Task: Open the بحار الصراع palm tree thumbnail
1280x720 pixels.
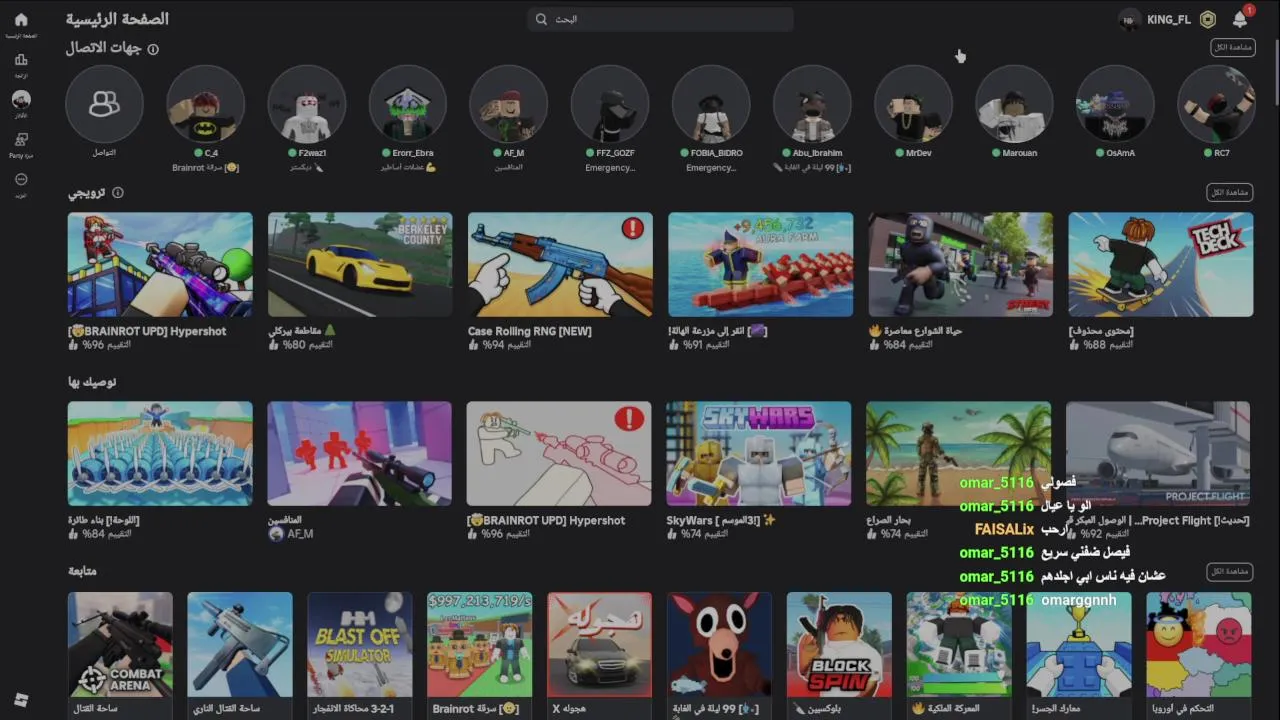Action: pos(959,454)
